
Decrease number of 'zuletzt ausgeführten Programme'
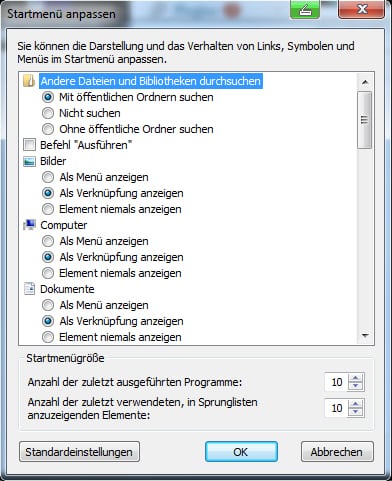tap(356, 386)
